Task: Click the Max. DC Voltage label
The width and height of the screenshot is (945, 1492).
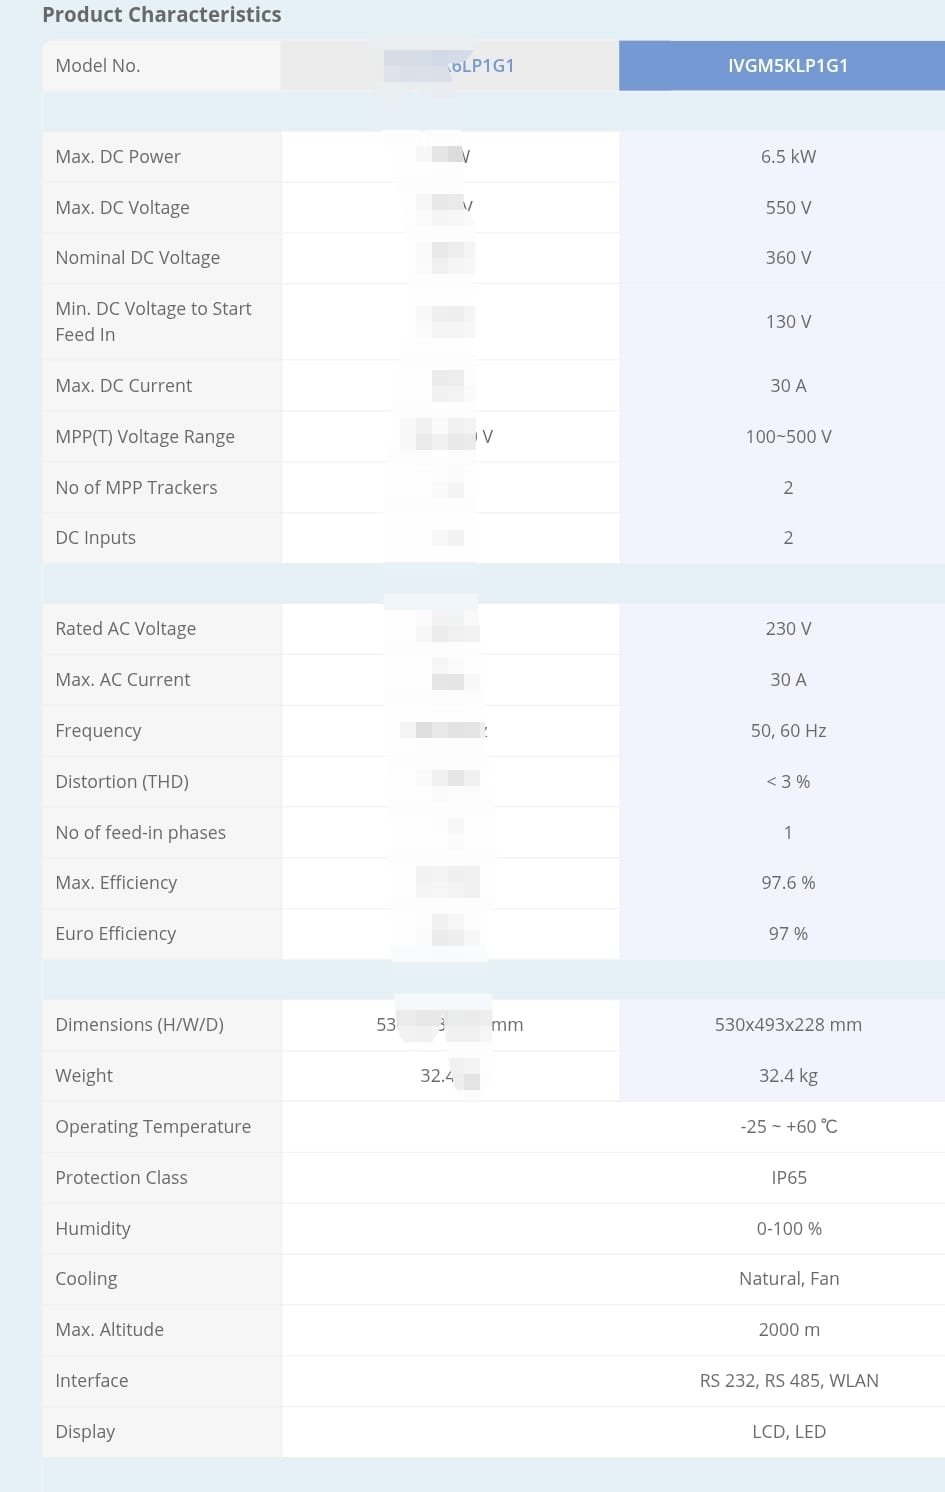Action: click(x=122, y=208)
